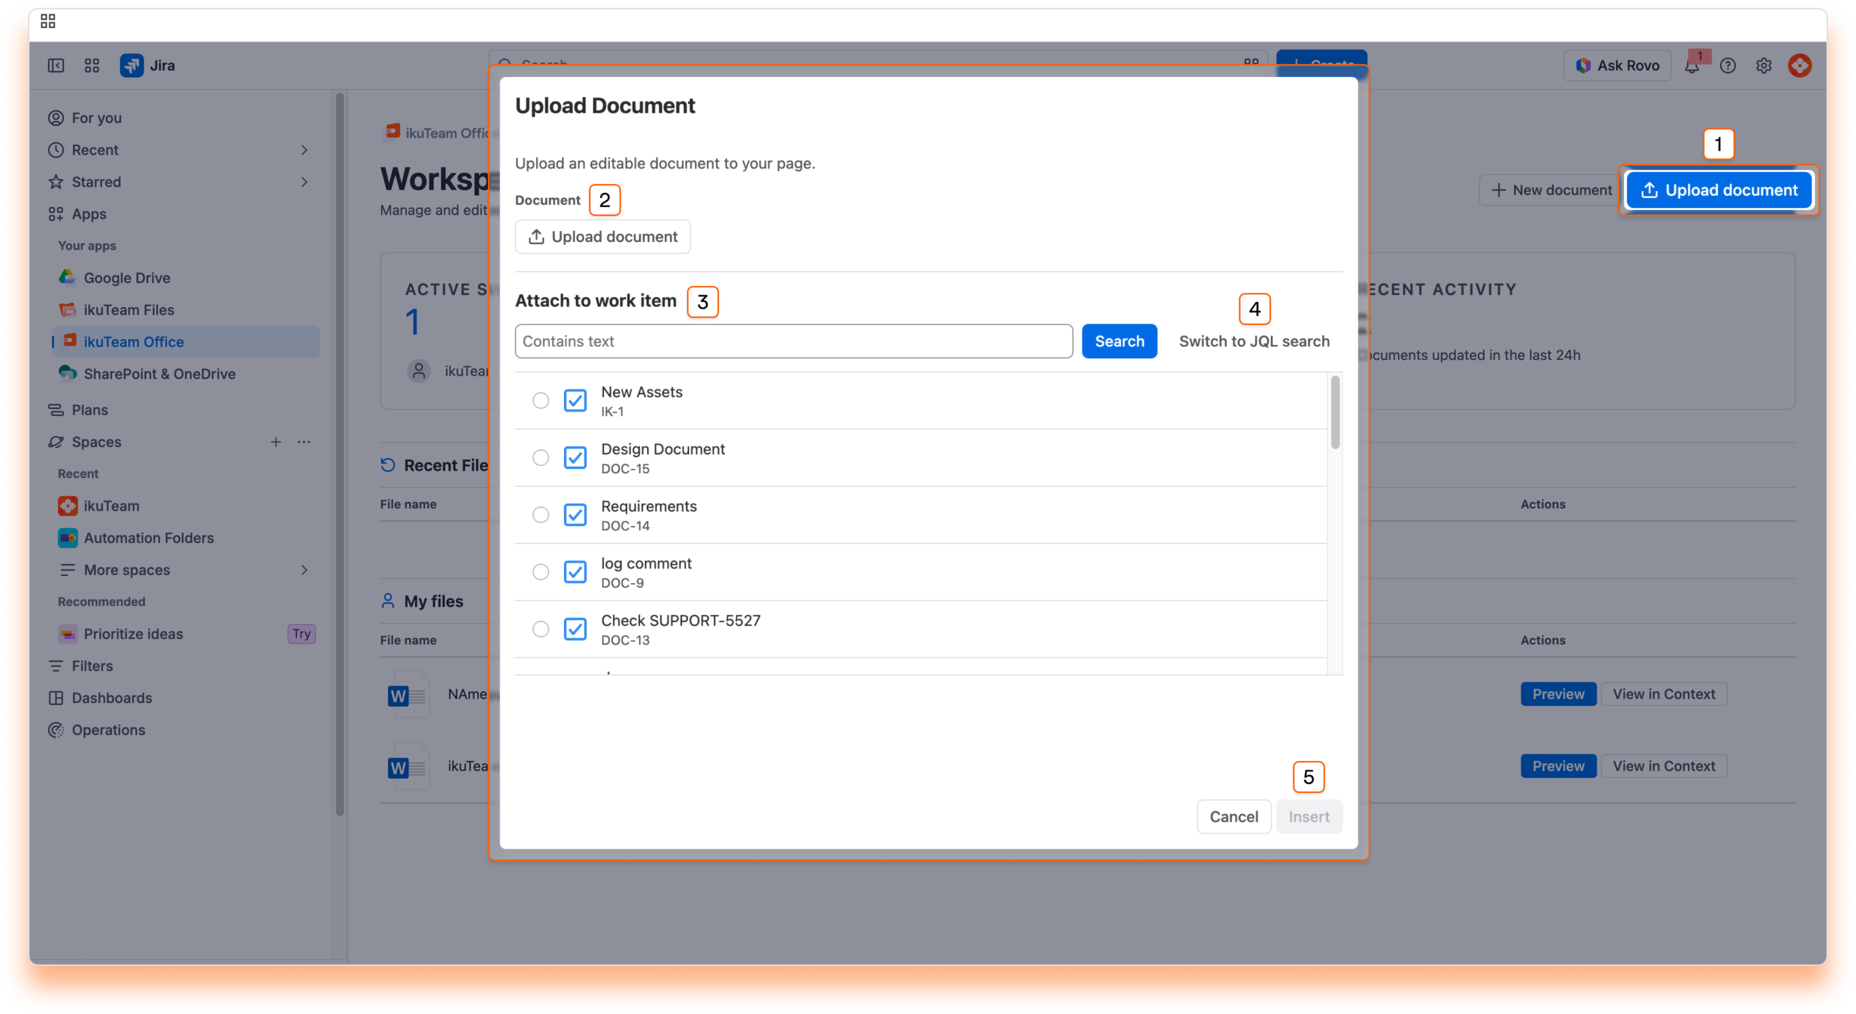The image size is (1856, 1014).
Task: Open the user profile avatar
Action: [x=1800, y=65]
